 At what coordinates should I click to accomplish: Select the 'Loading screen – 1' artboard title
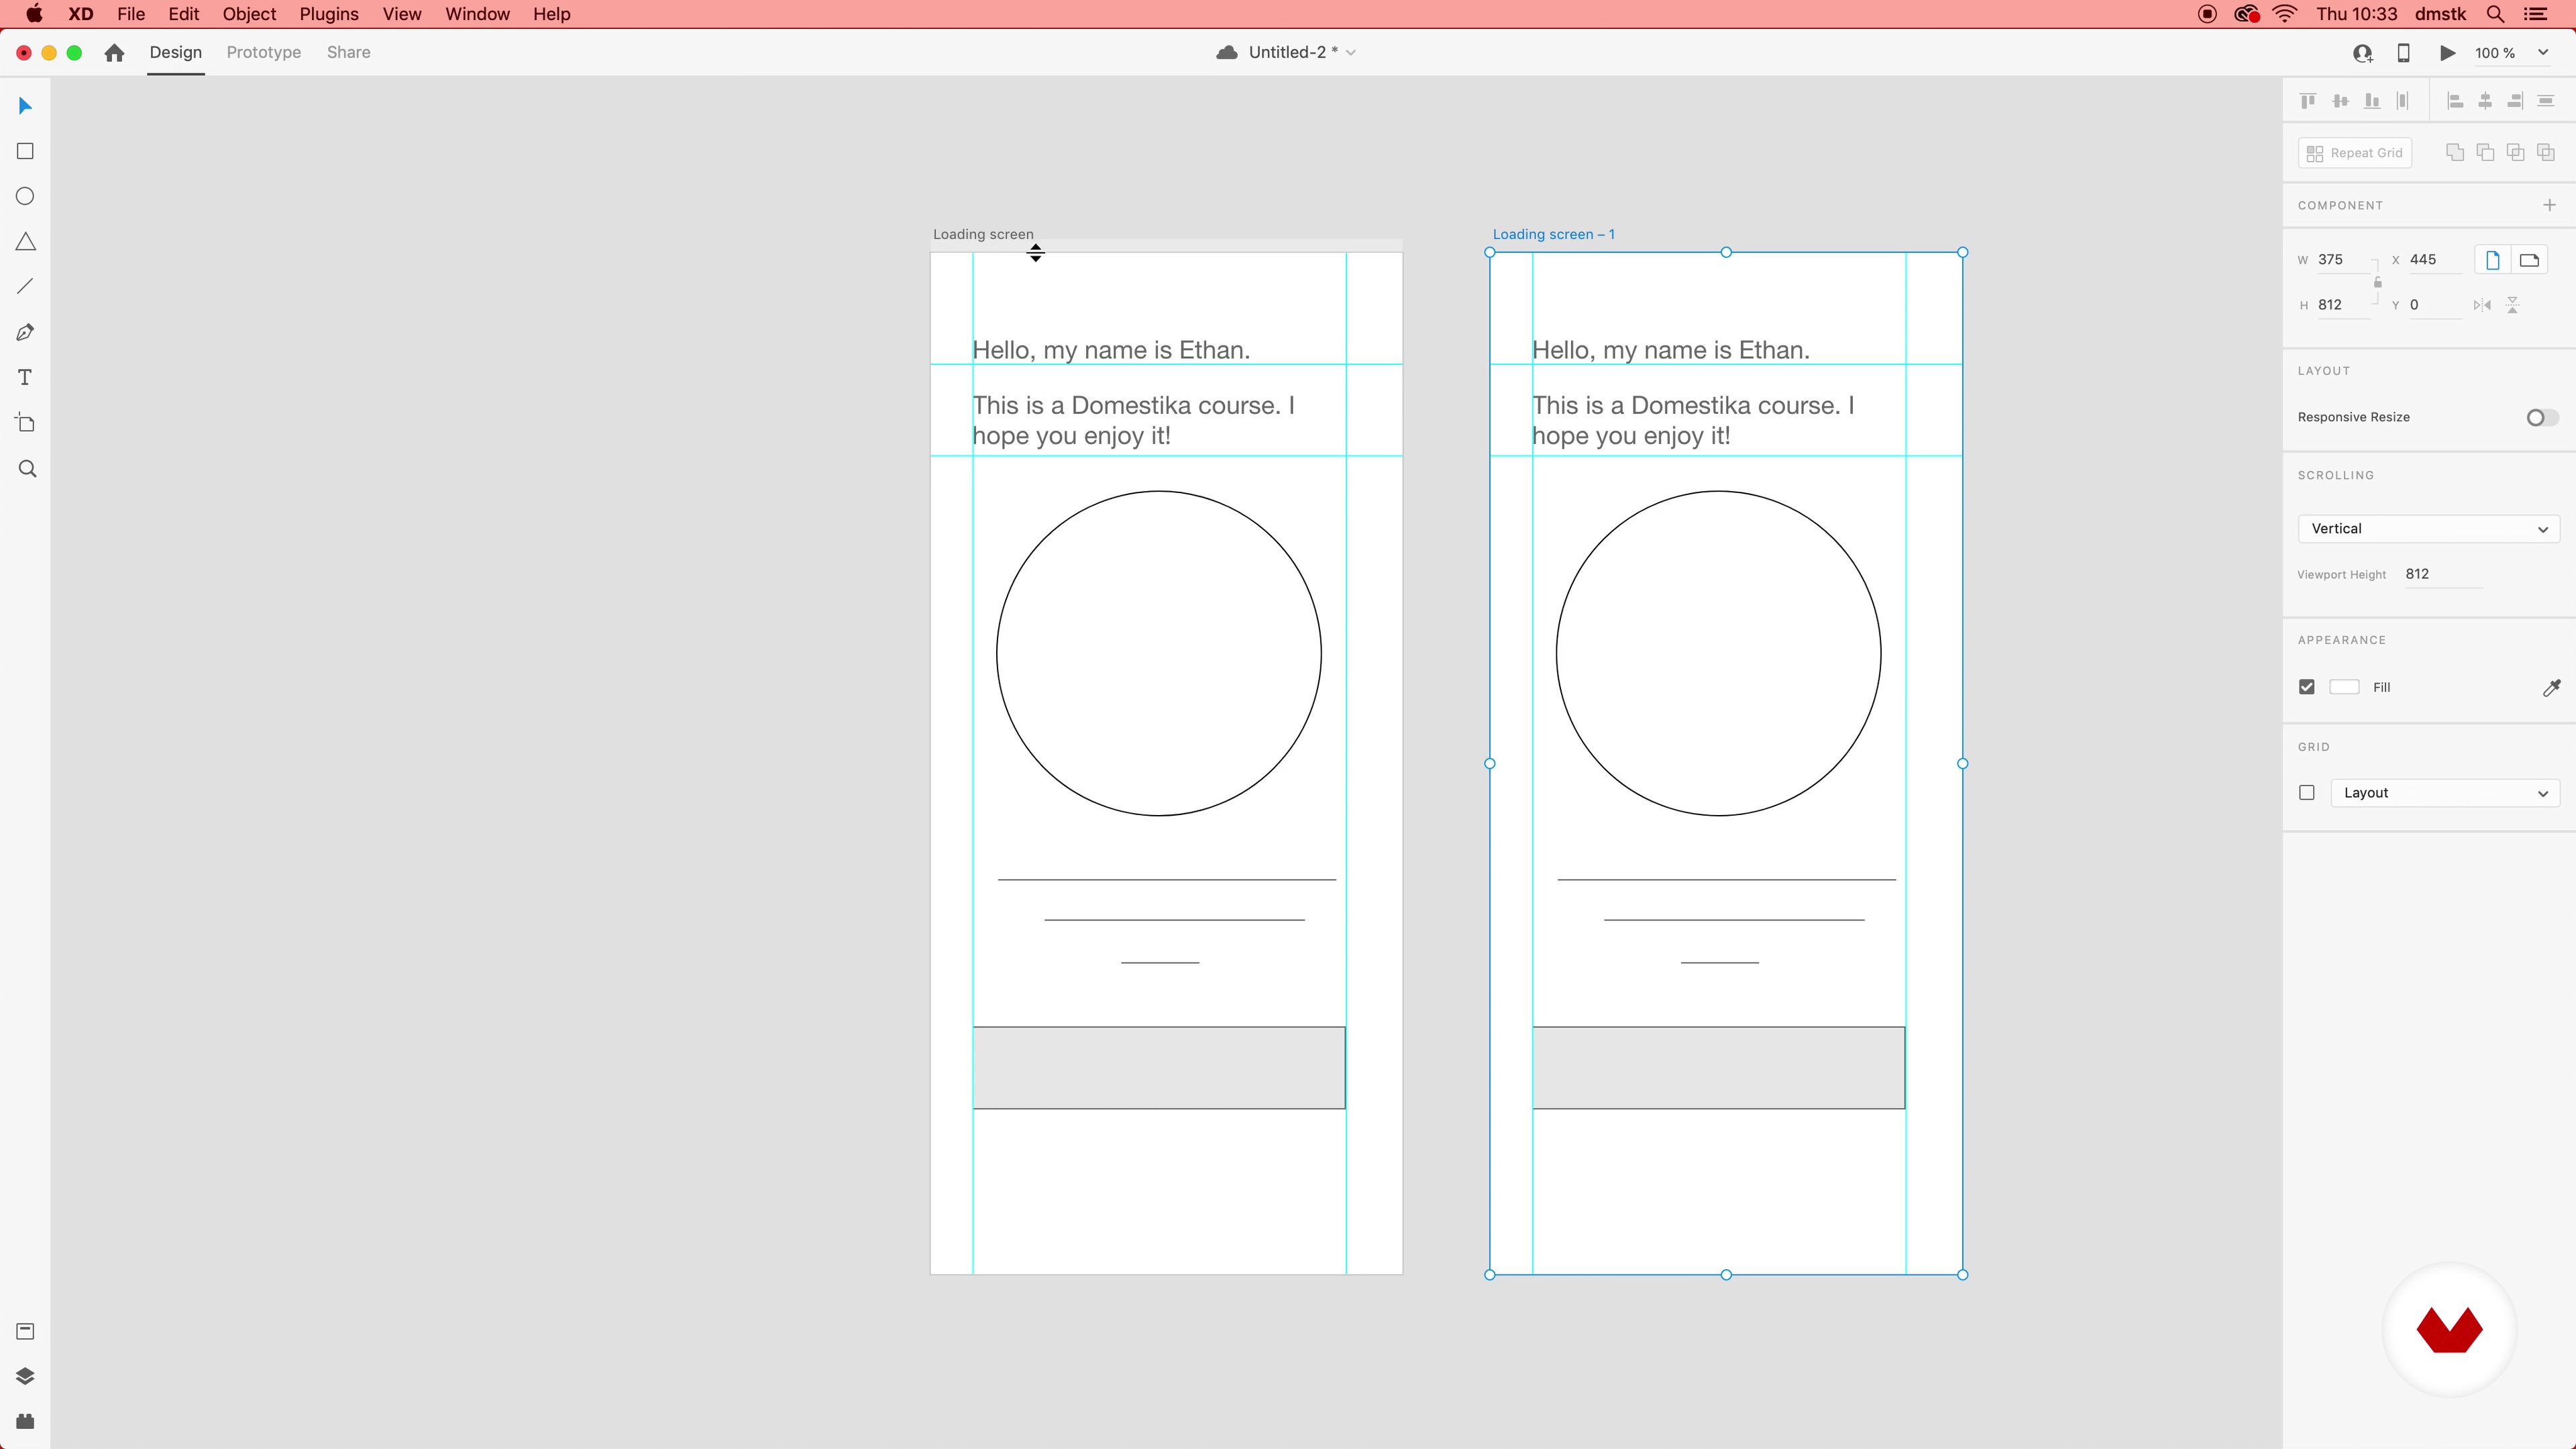click(x=1553, y=234)
